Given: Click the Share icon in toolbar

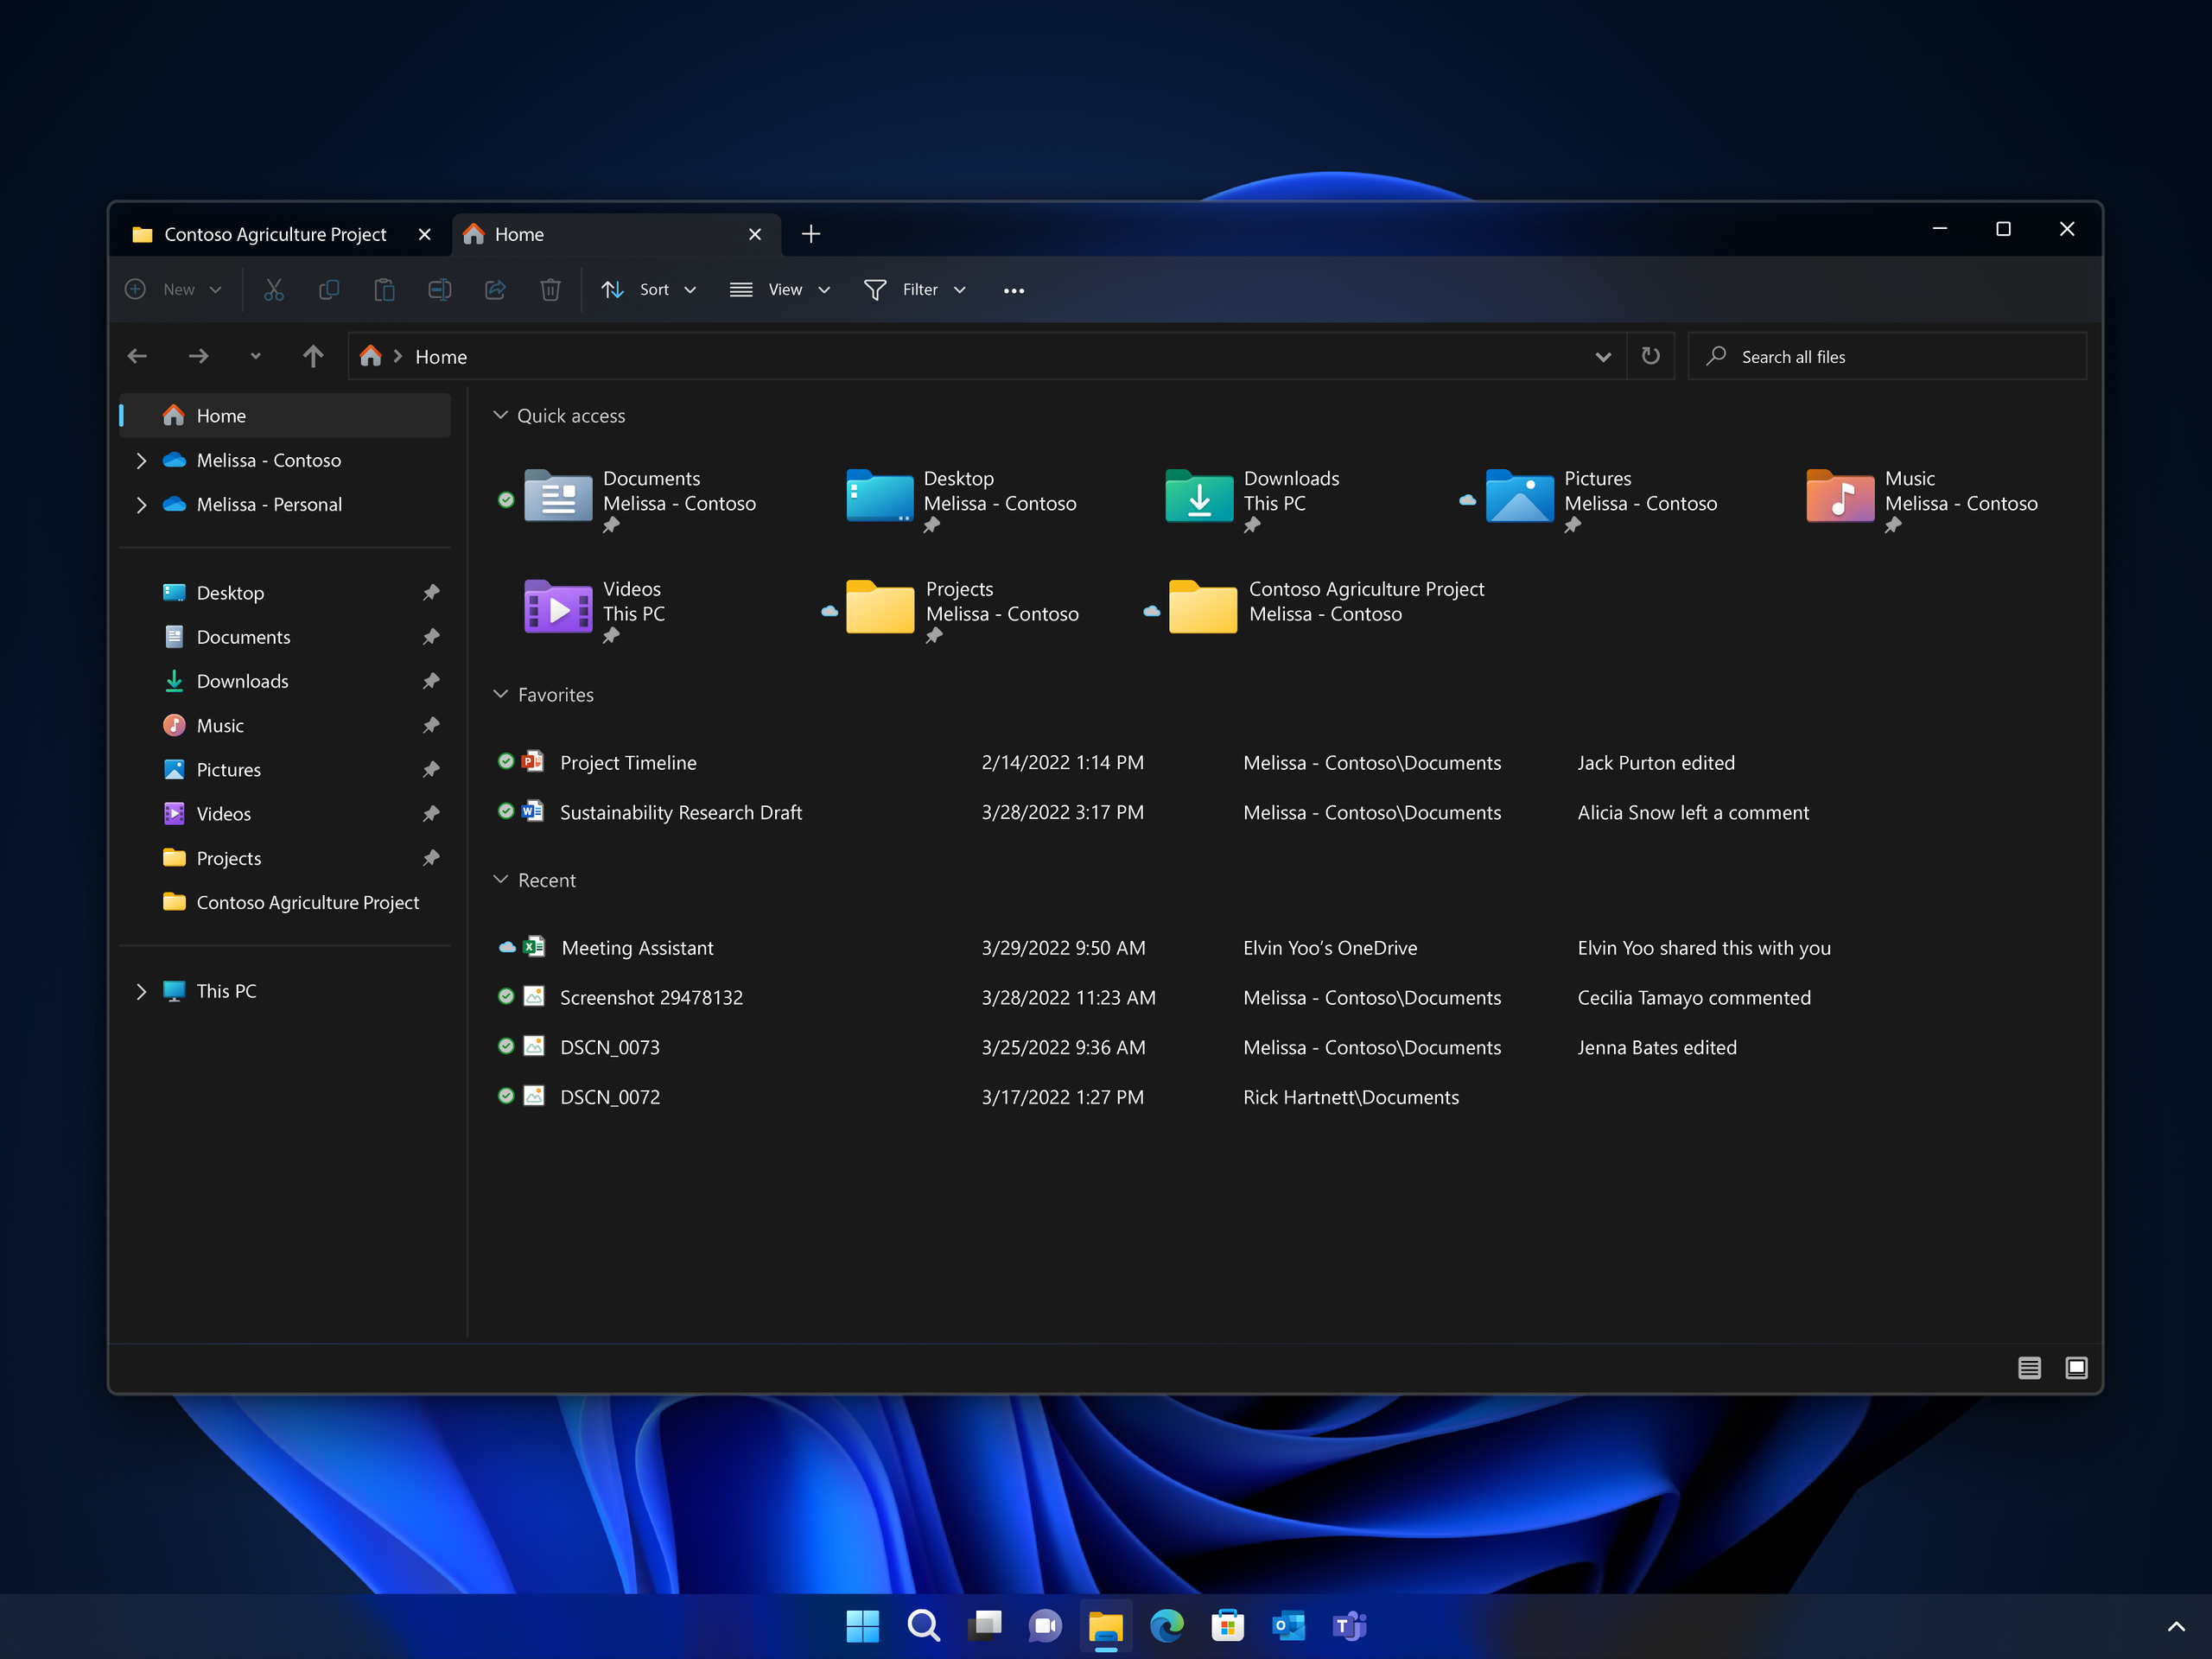Looking at the screenshot, I should 495,290.
